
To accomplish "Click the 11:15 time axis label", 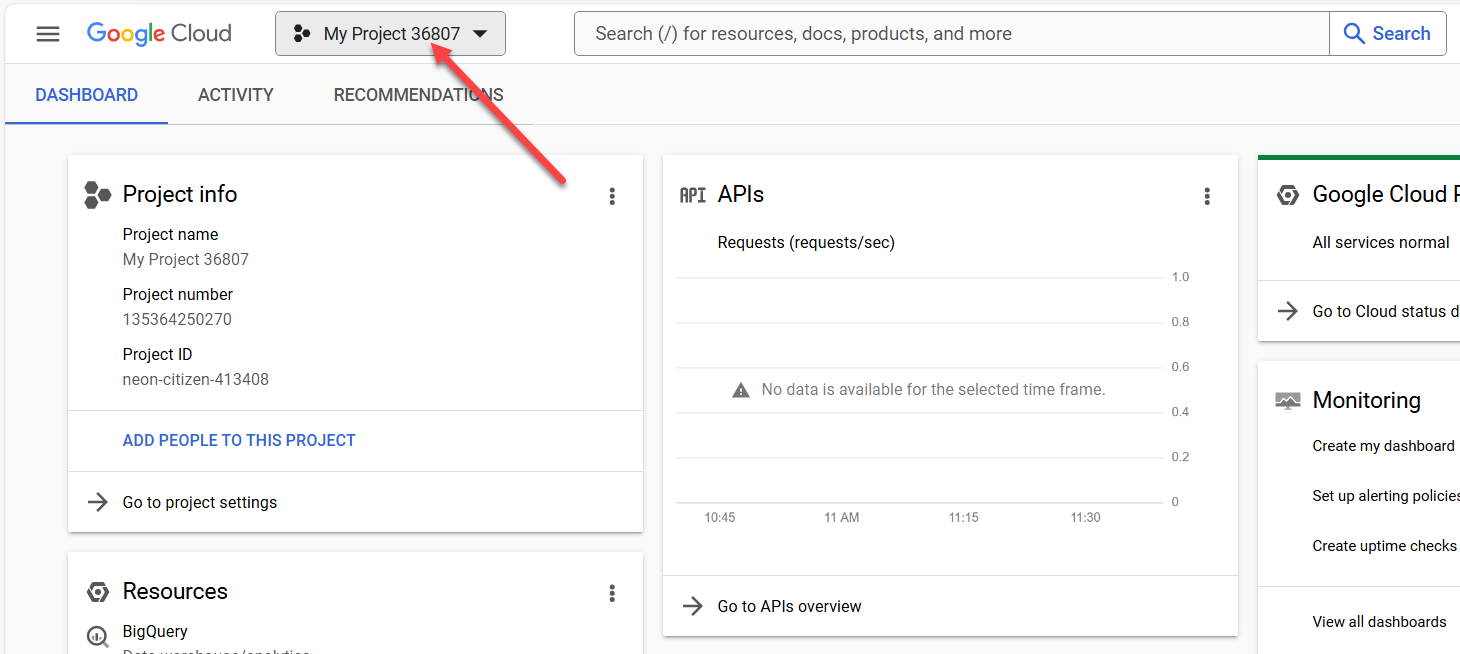I will point(964,518).
